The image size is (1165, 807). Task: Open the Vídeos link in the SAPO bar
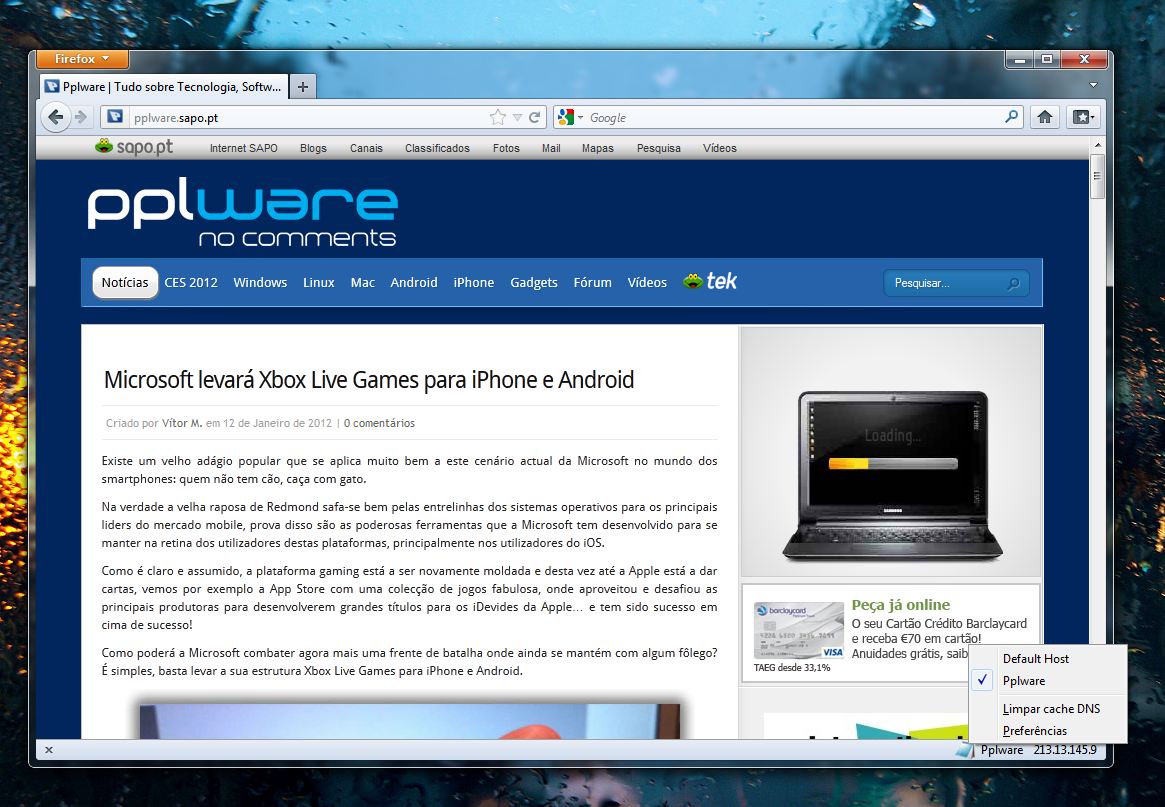point(720,148)
